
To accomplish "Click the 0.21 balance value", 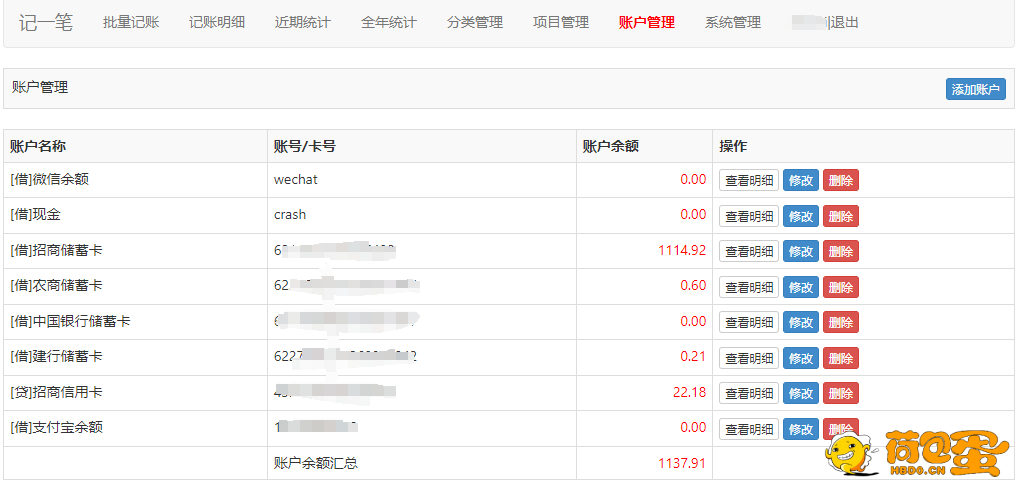I will tap(693, 356).
